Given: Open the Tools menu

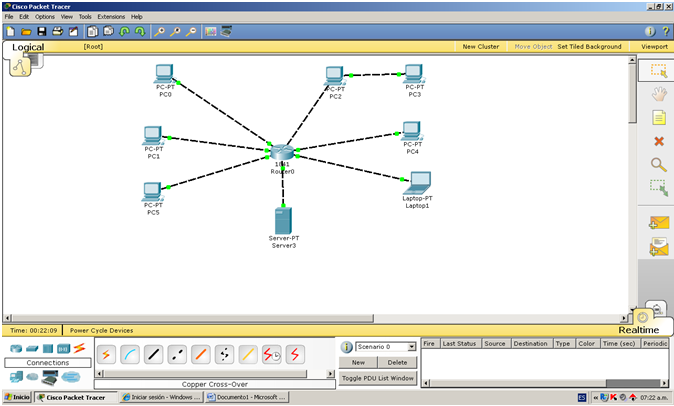Looking at the screenshot, I should 85,17.
